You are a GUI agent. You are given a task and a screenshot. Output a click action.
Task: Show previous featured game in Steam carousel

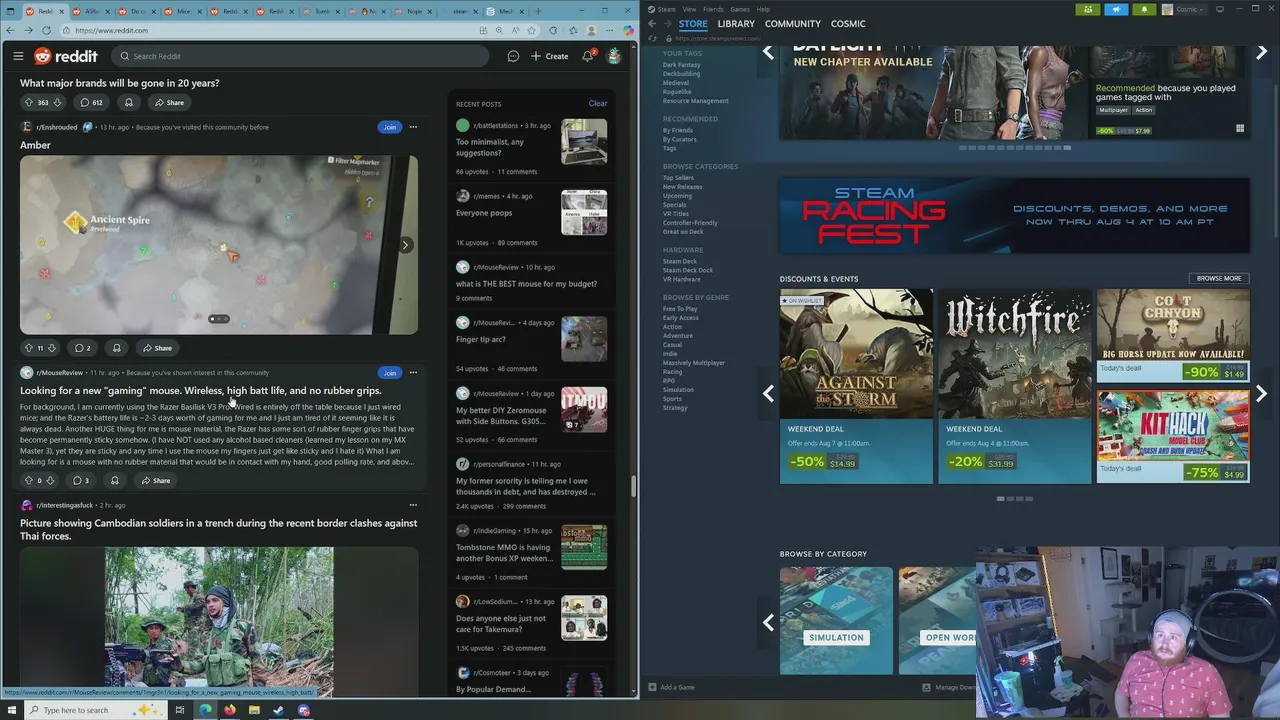pos(768,53)
